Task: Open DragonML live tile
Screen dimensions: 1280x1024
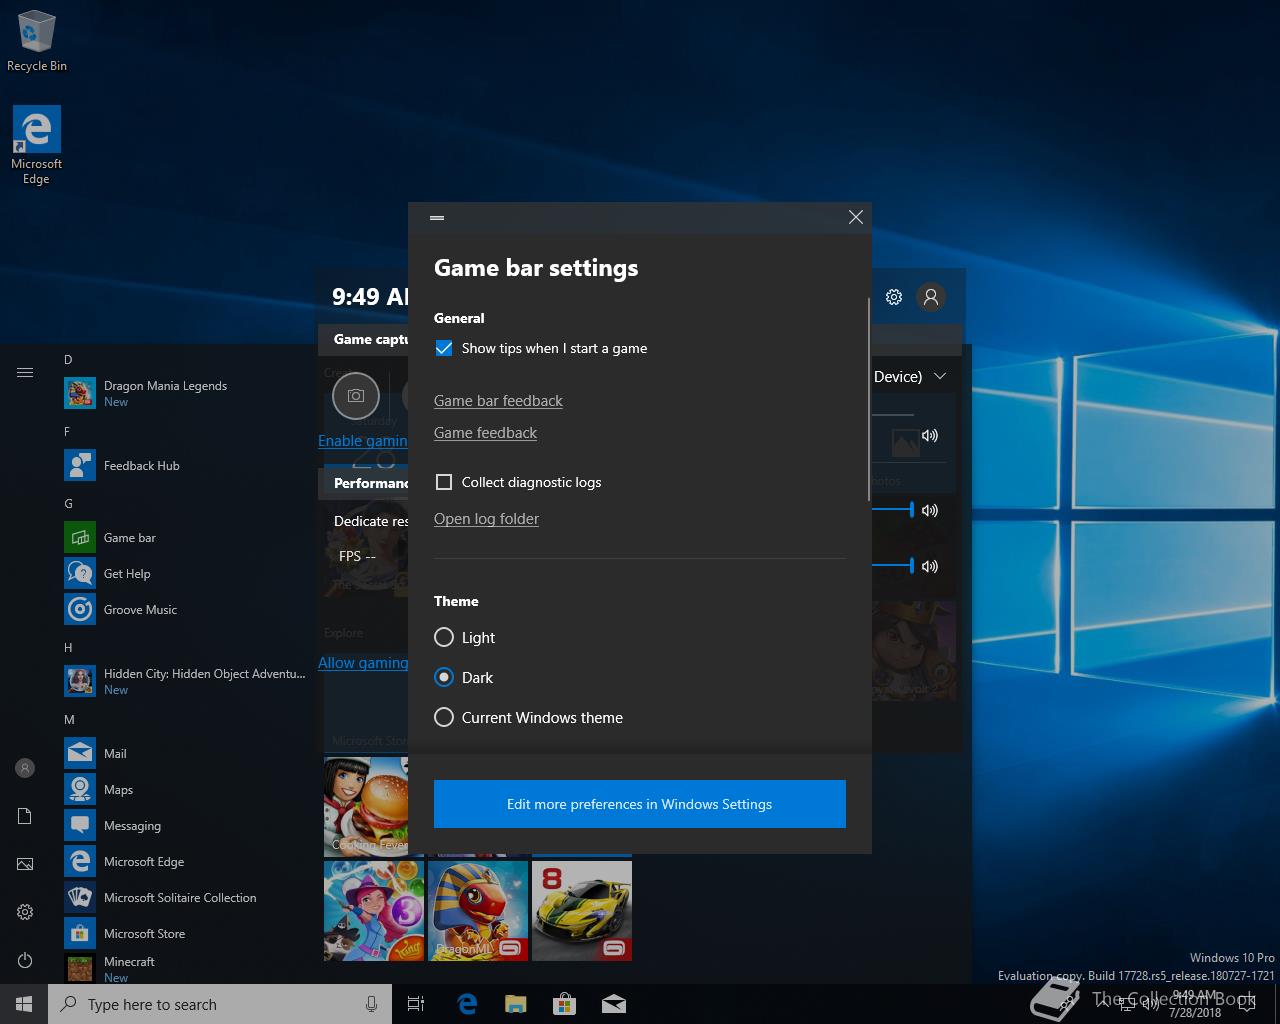Action: [x=478, y=911]
